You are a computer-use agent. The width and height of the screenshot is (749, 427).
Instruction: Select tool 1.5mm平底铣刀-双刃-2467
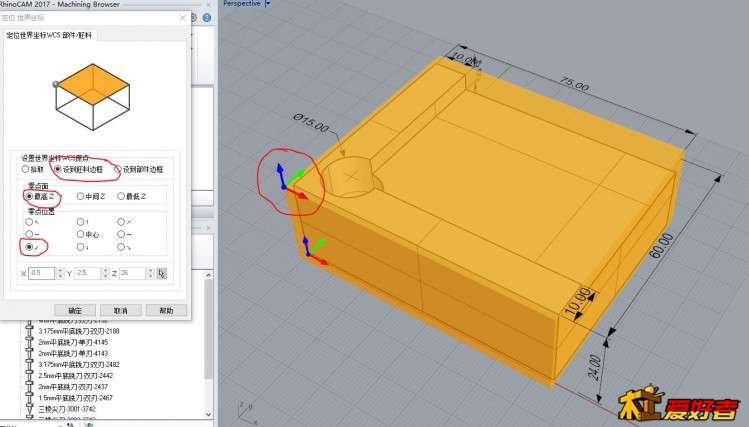tap(75, 398)
